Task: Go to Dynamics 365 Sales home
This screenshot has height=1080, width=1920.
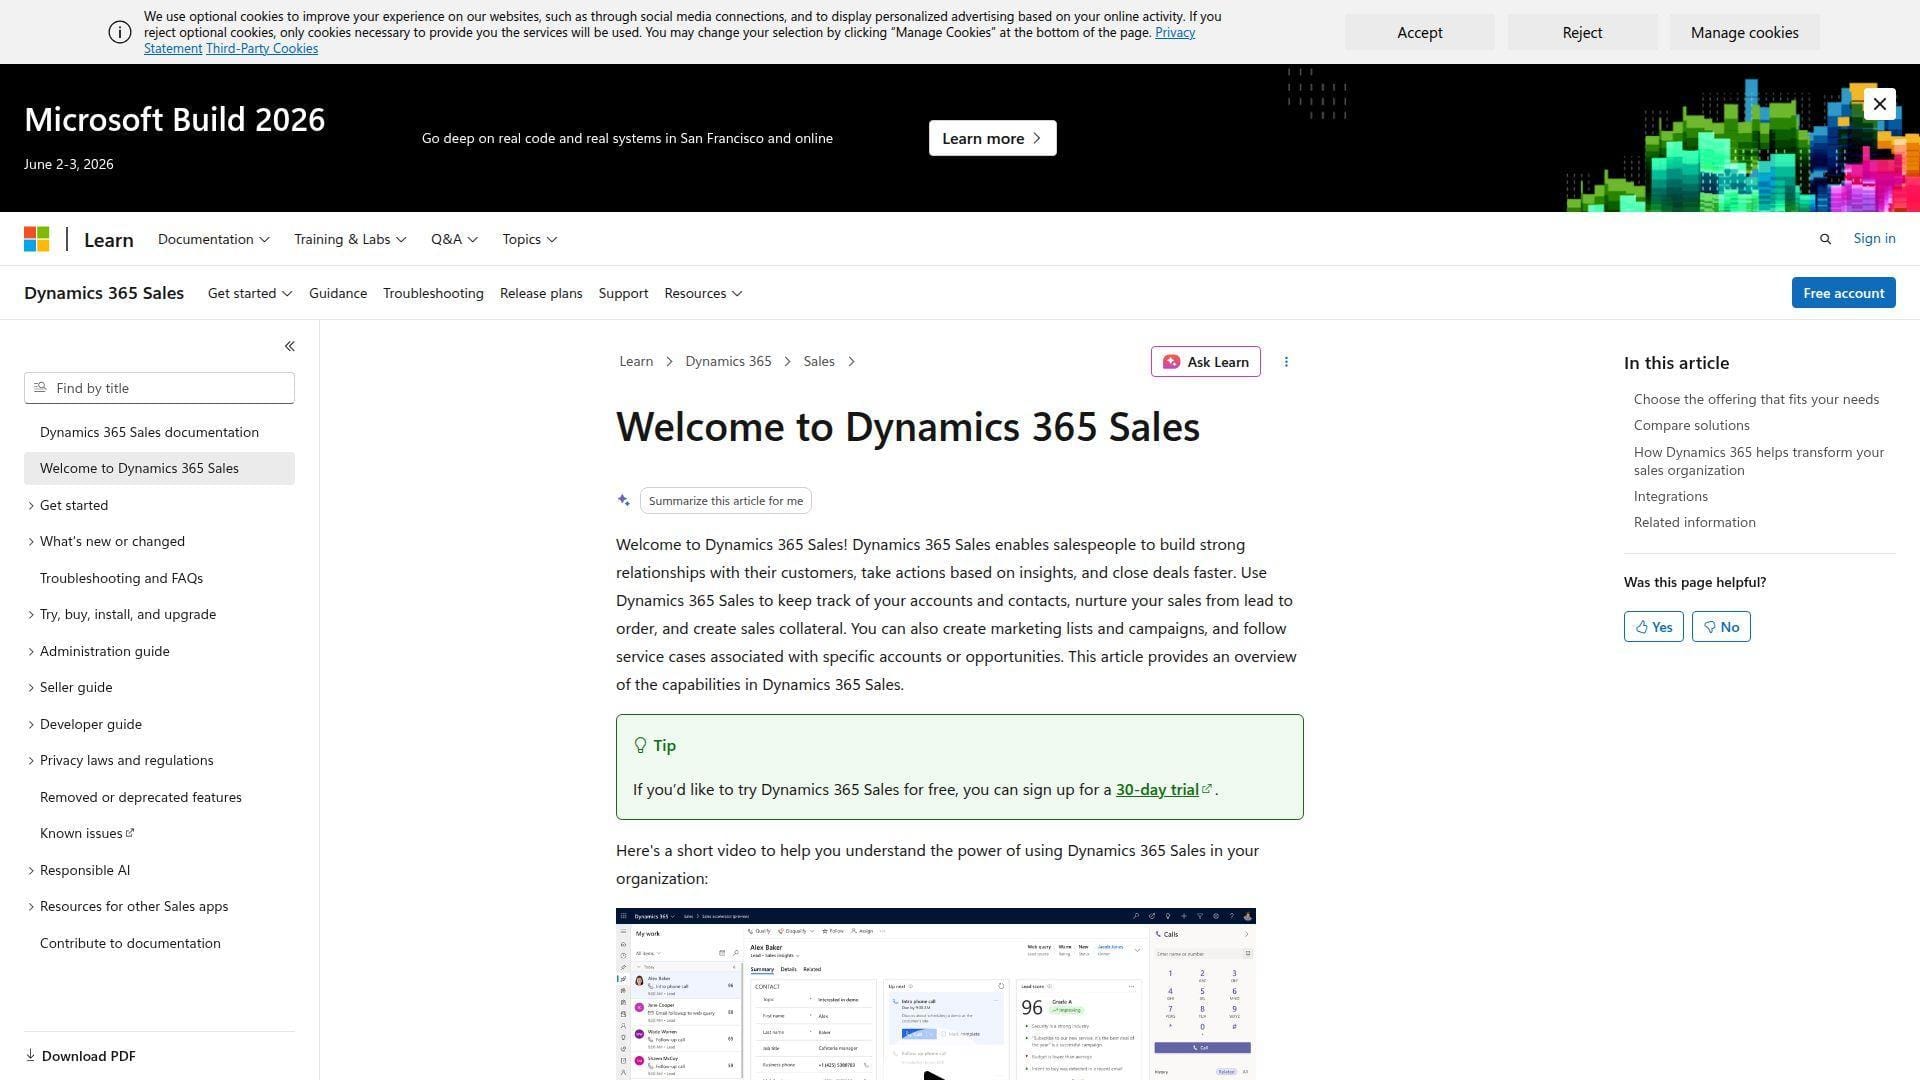Action: (104, 293)
